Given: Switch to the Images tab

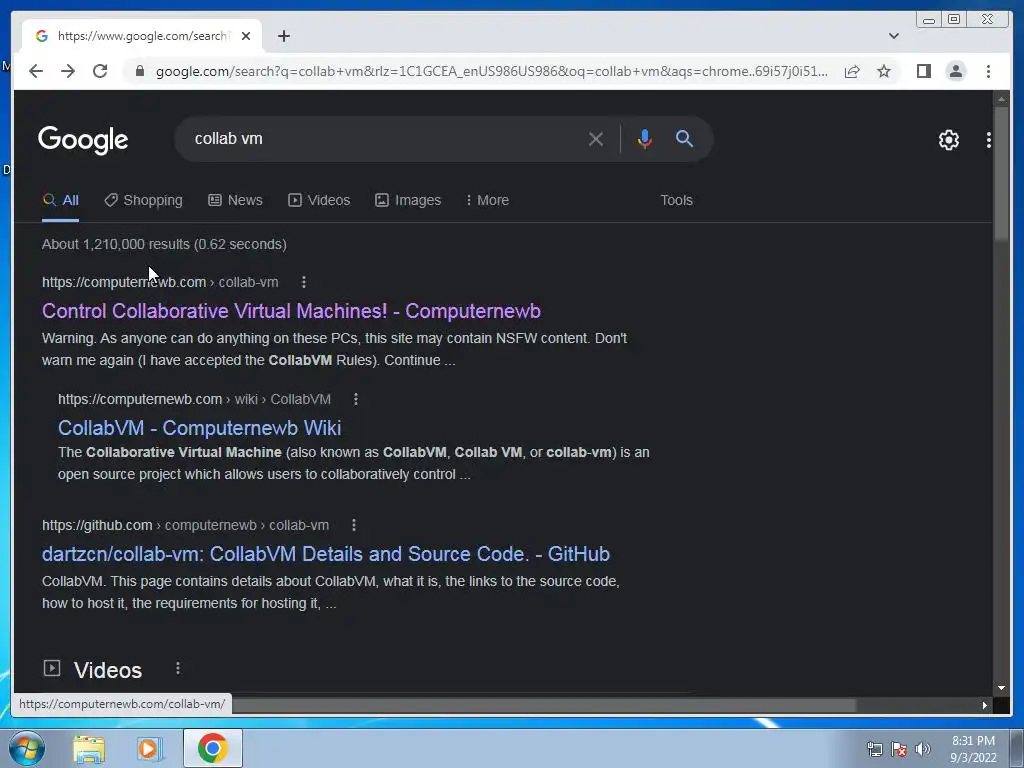Looking at the screenshot, I should tap(408, 200).
